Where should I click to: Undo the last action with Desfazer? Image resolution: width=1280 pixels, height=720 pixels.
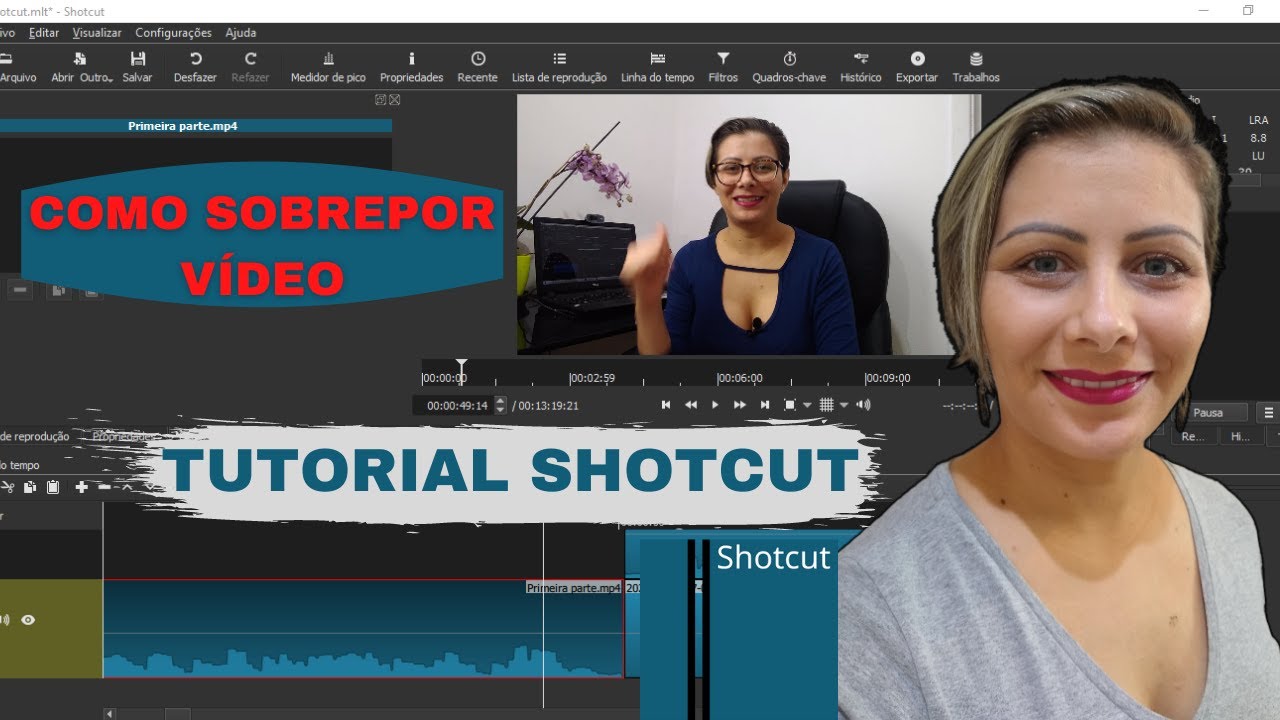tap(195, 67)
